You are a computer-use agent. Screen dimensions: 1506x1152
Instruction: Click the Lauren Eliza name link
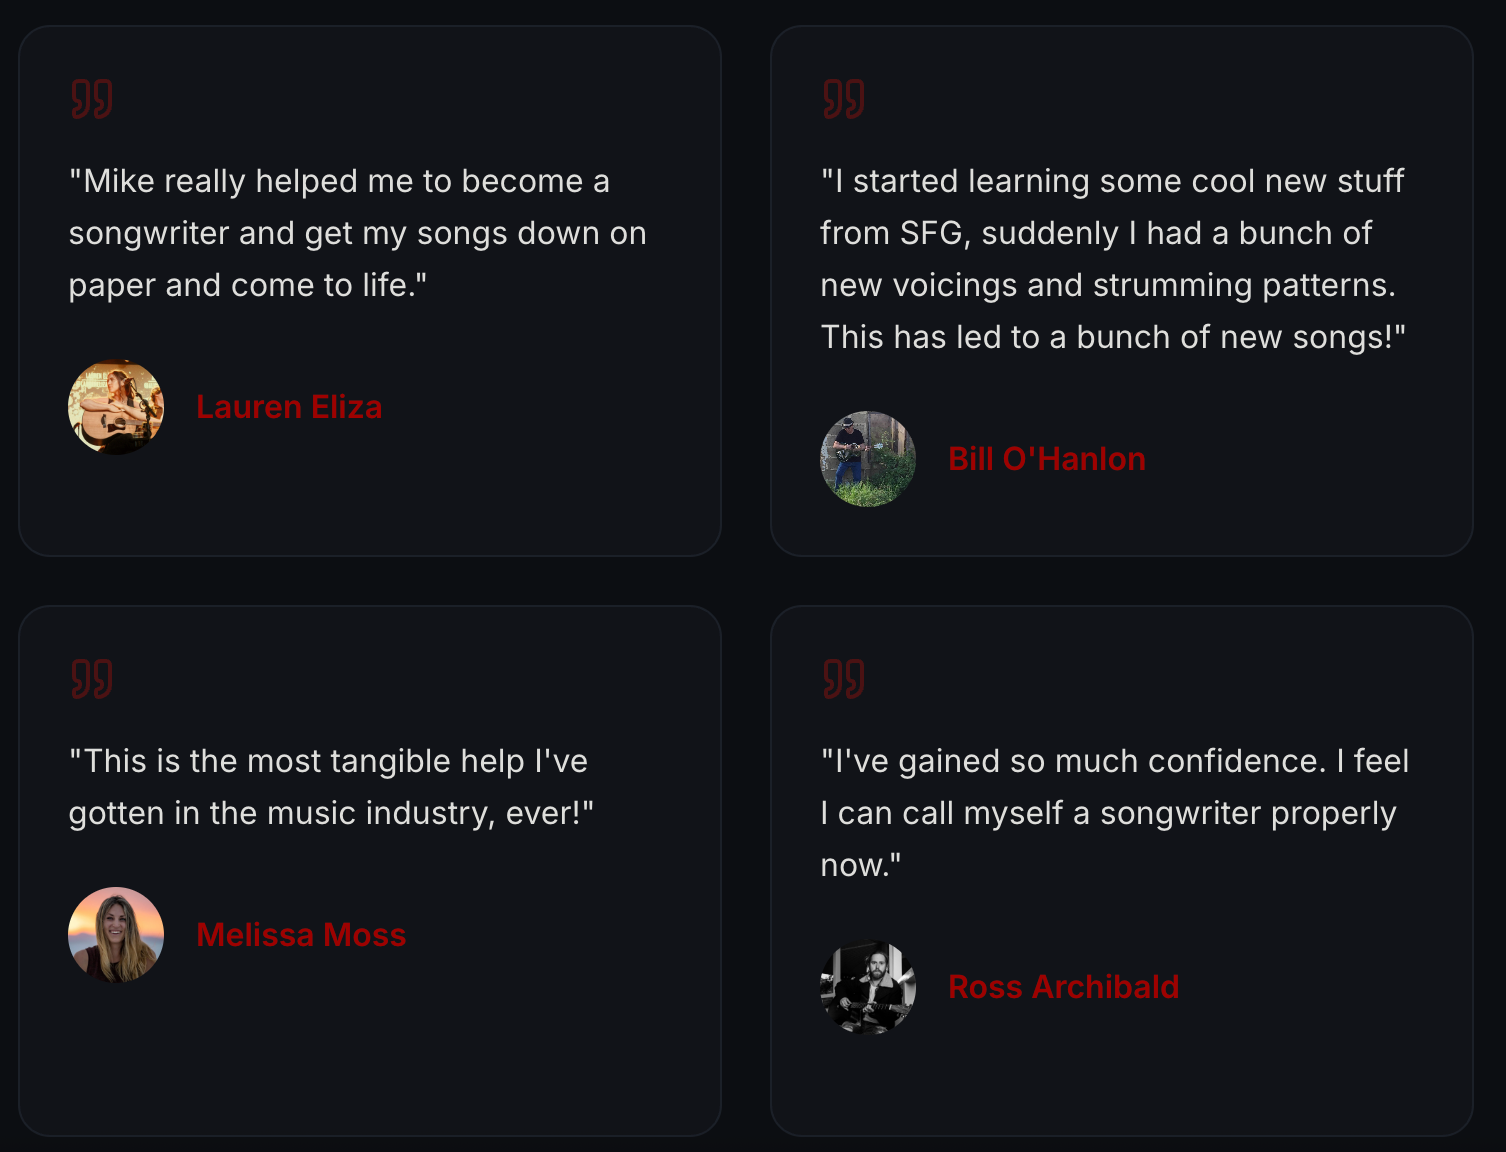coord(289,407)
